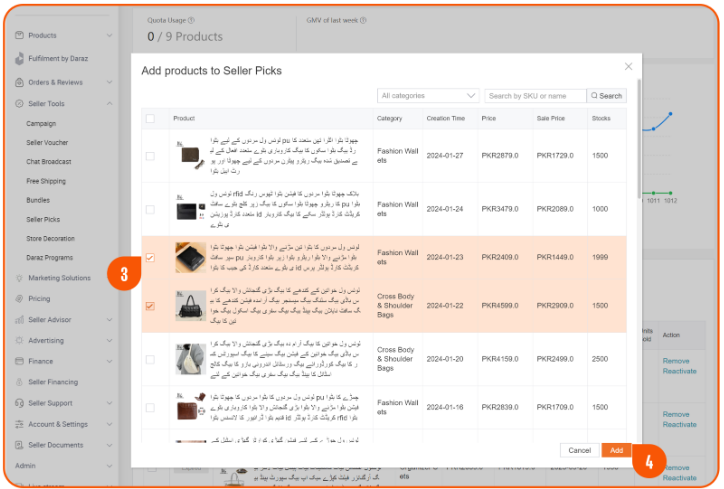Open the All categories dropdown
This screenshot has width=724, height=489.
(x=428, y=96)
